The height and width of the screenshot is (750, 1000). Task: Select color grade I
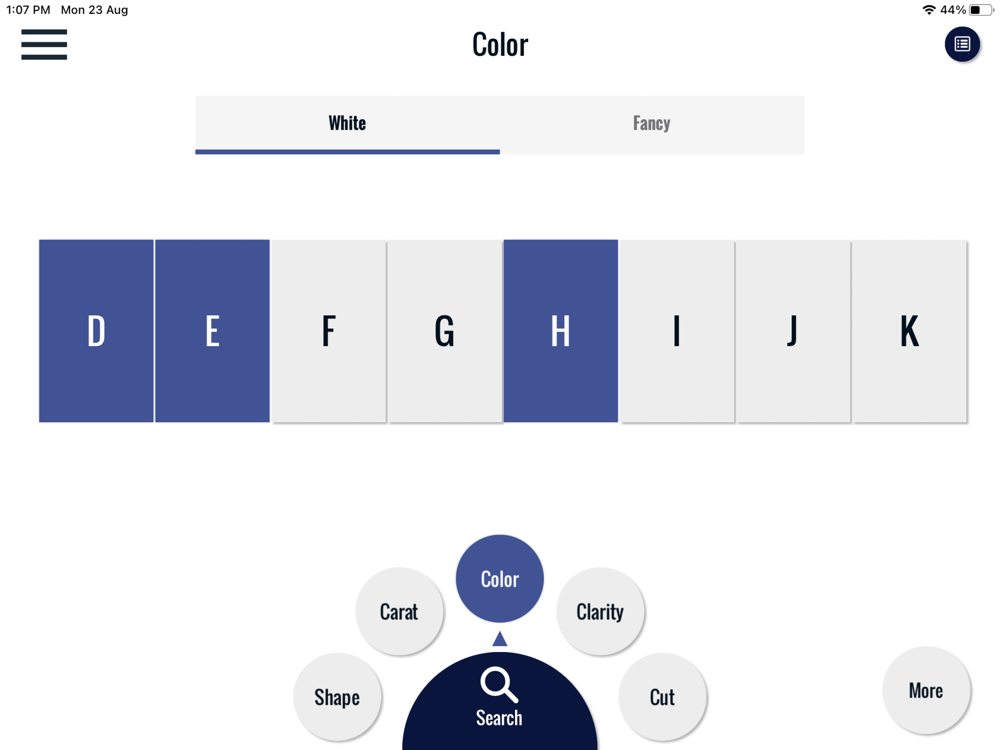coord(677,331)
